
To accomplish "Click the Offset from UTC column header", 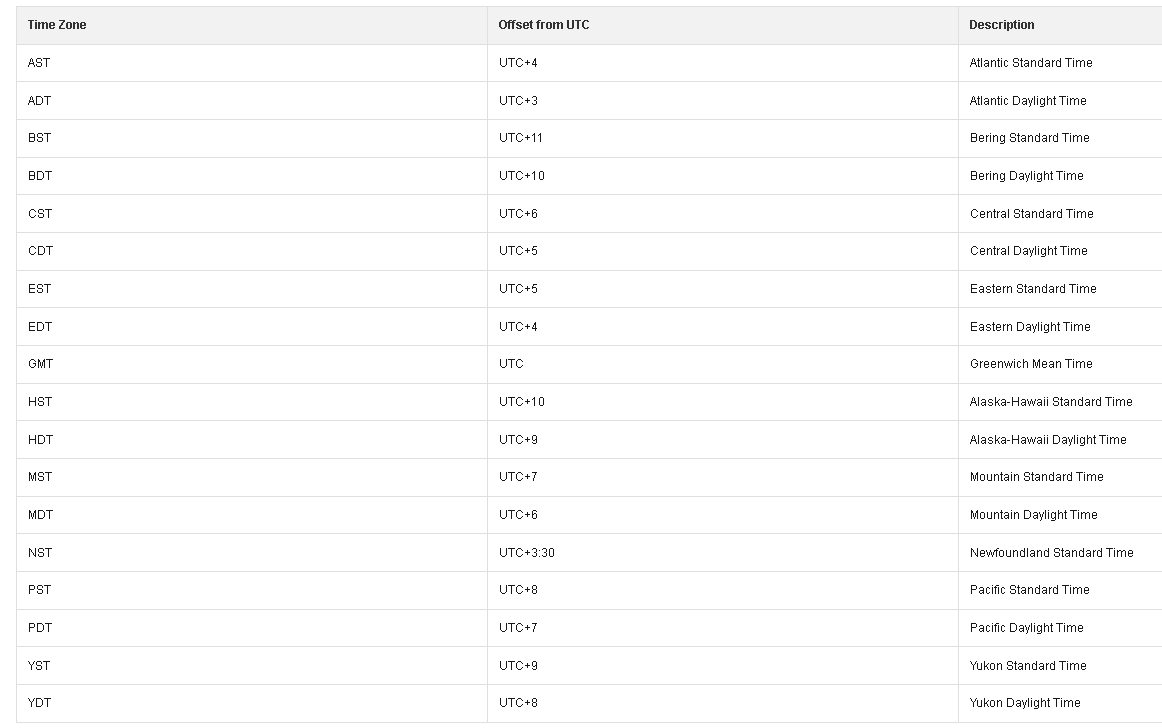I will click(x=723, y=25).
